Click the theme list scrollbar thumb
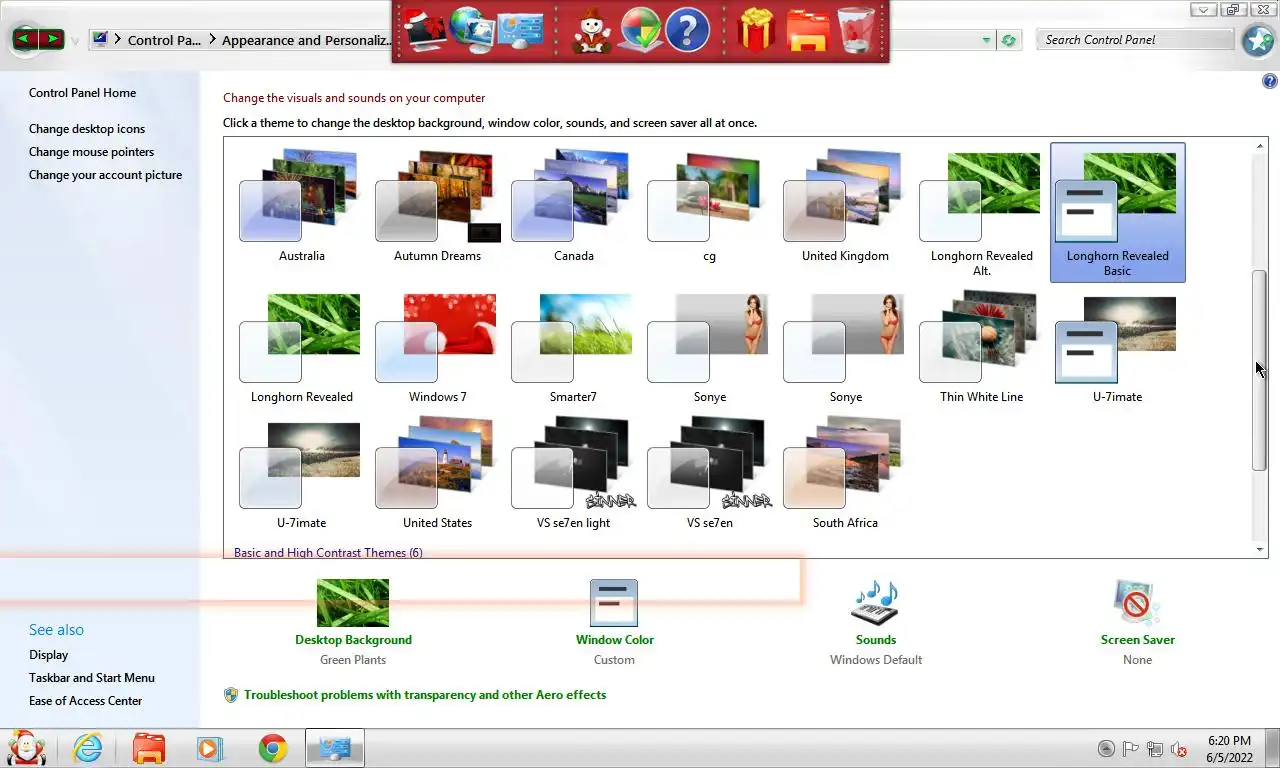This screenshot has width=1280, height=768. [1260, 370]
